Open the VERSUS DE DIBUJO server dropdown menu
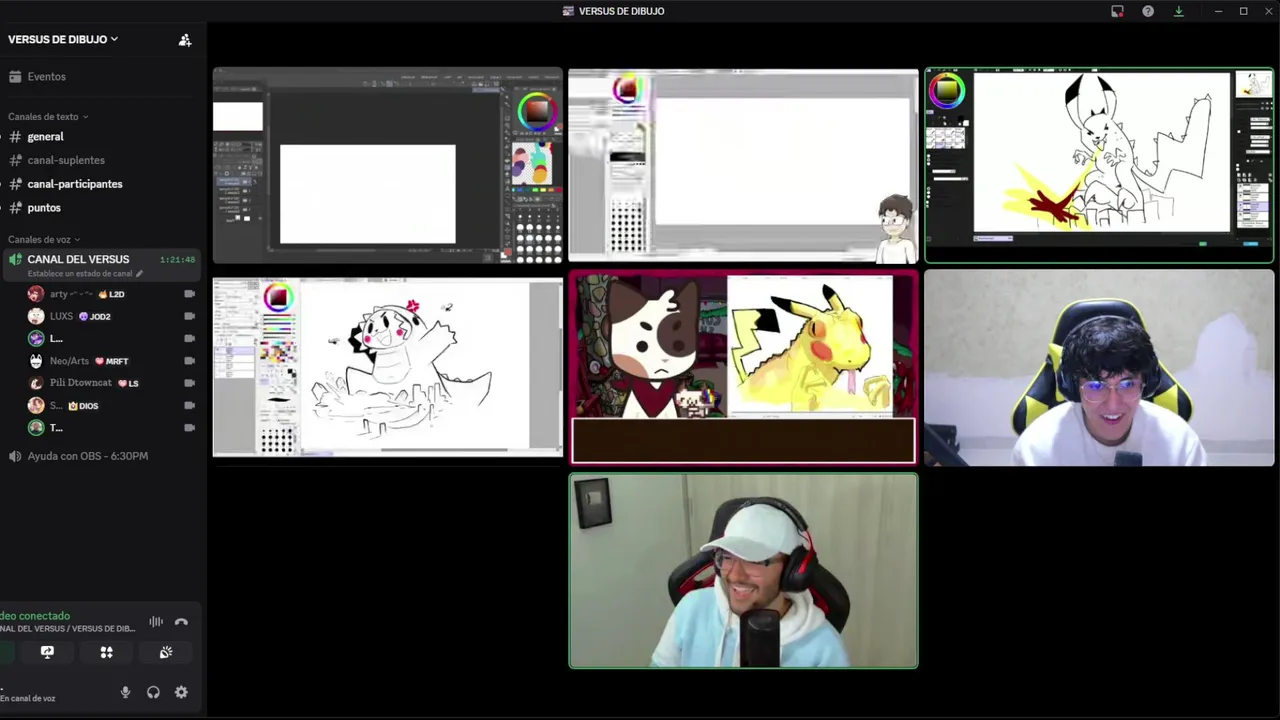Viewport: 1280px width, 720px height. click(x=63, y=39)
